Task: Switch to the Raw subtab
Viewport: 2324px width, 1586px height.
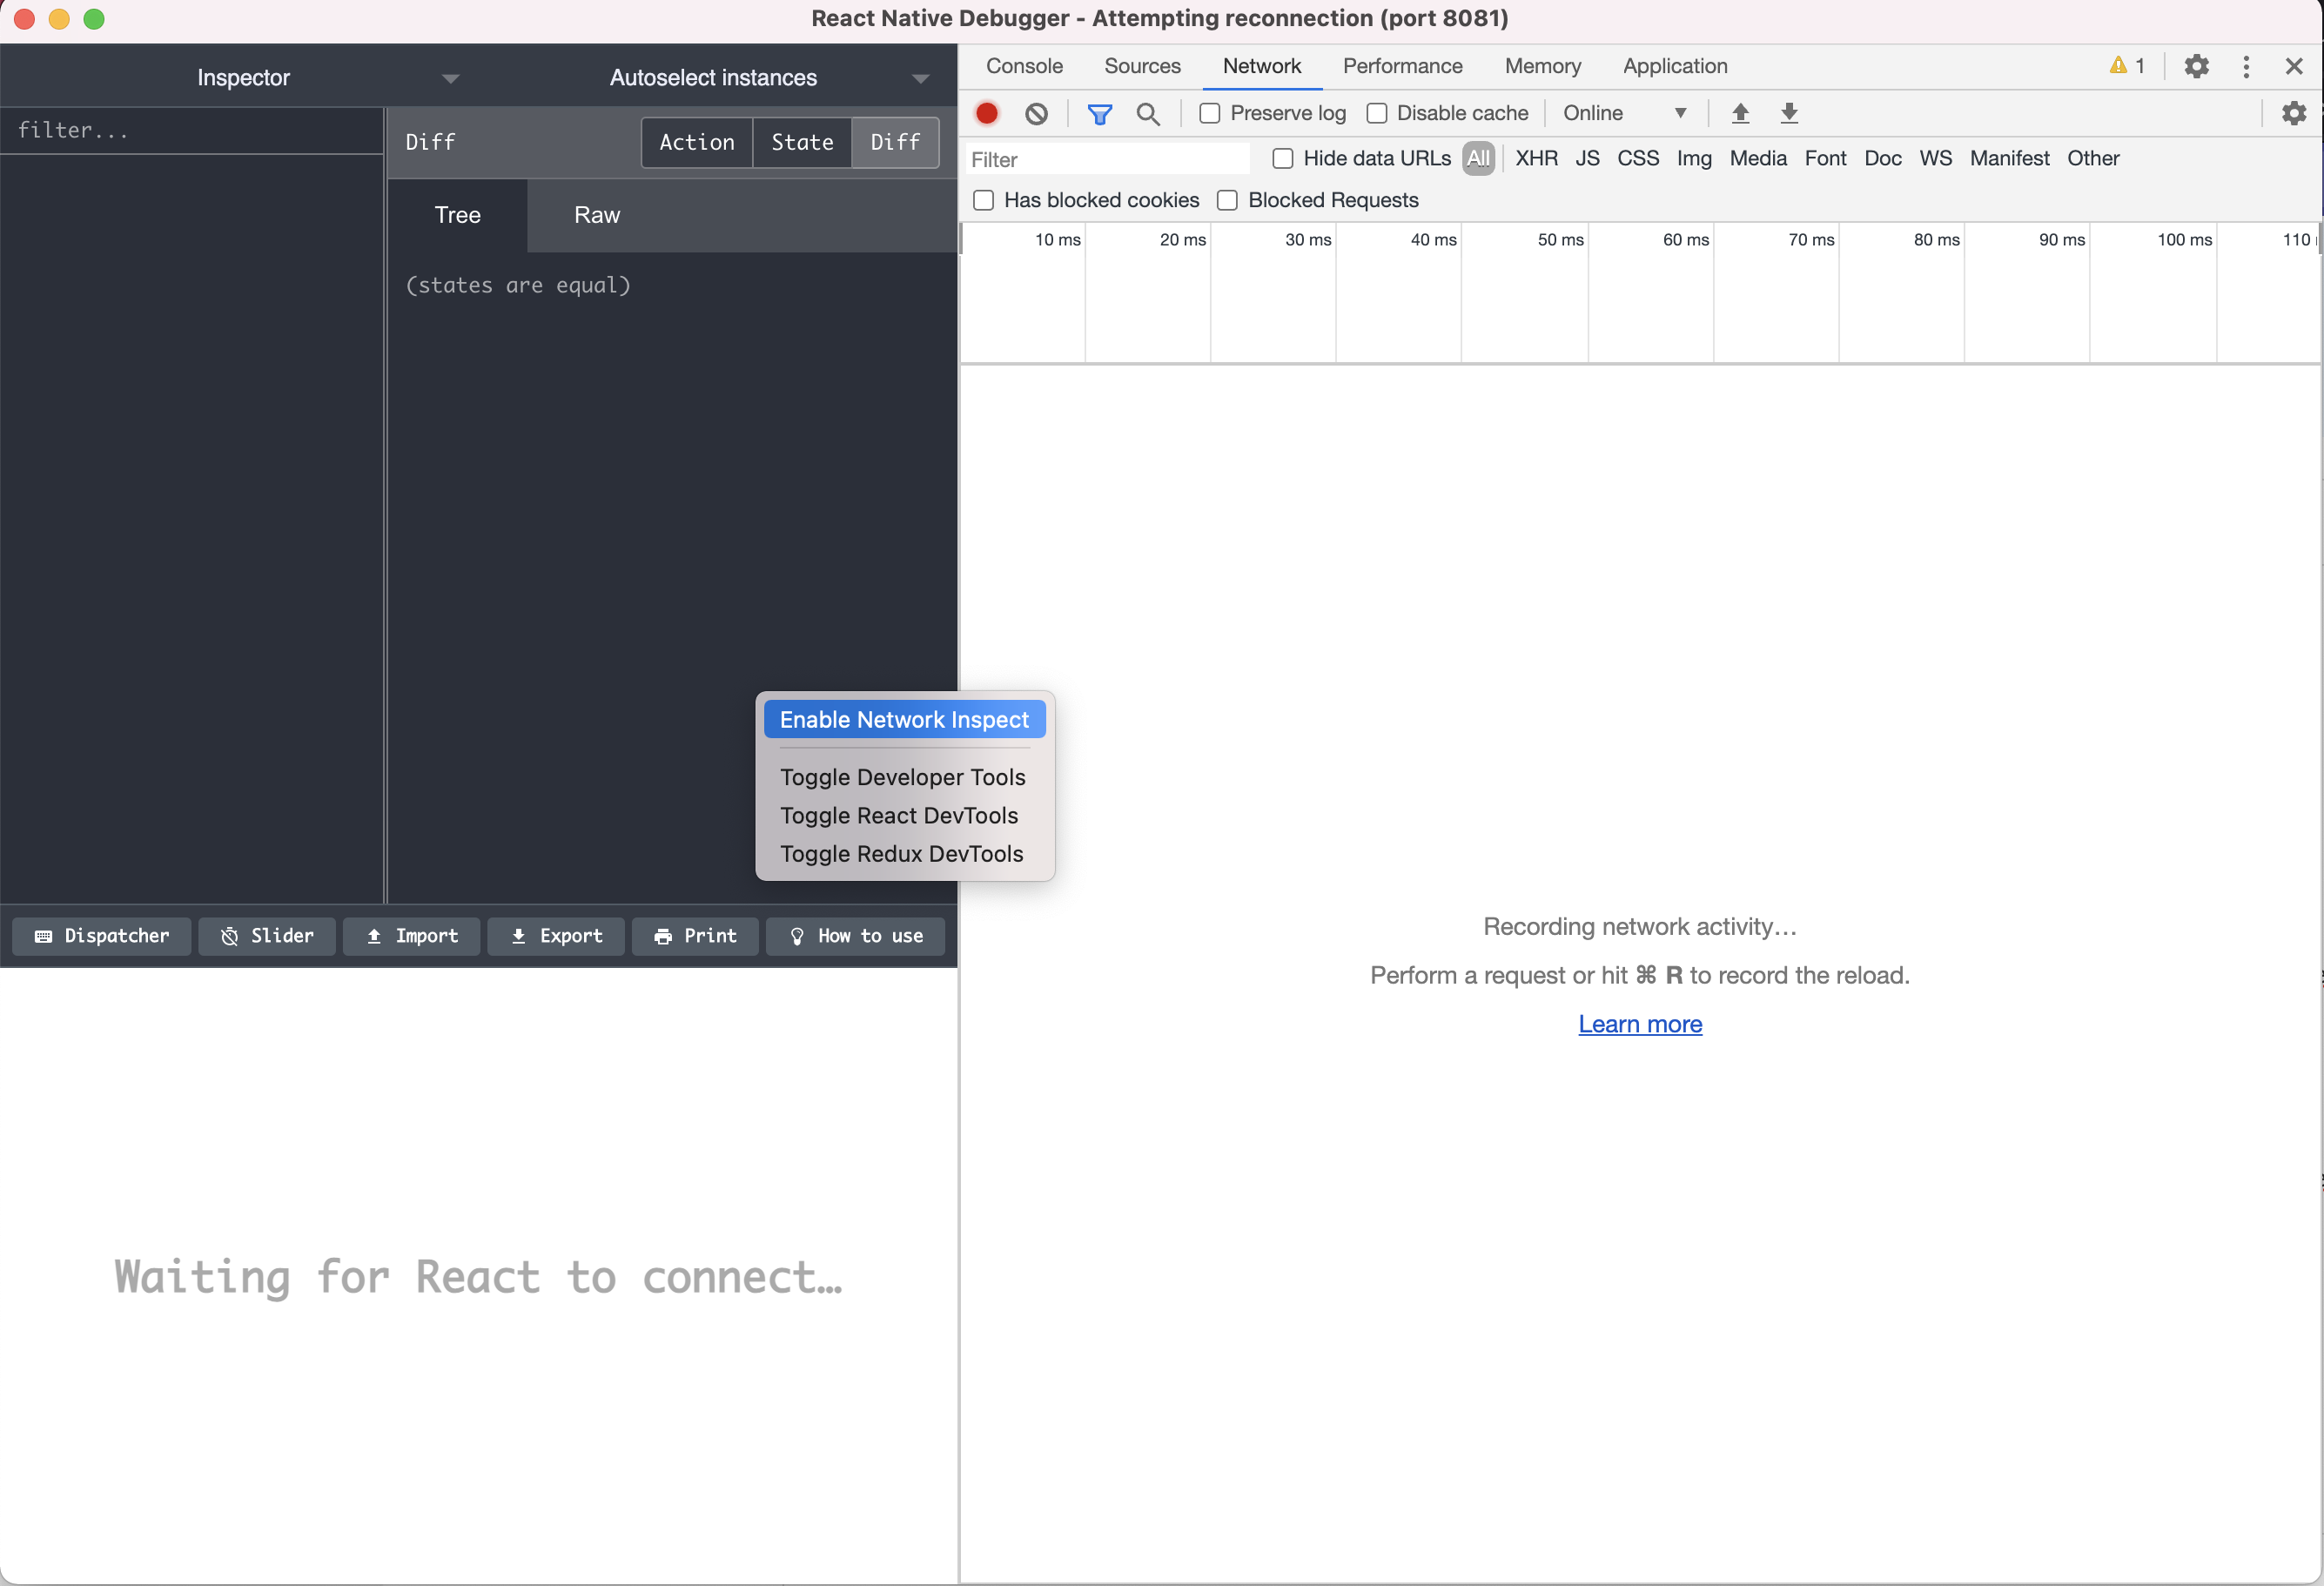Action: [x=597, y=215]
